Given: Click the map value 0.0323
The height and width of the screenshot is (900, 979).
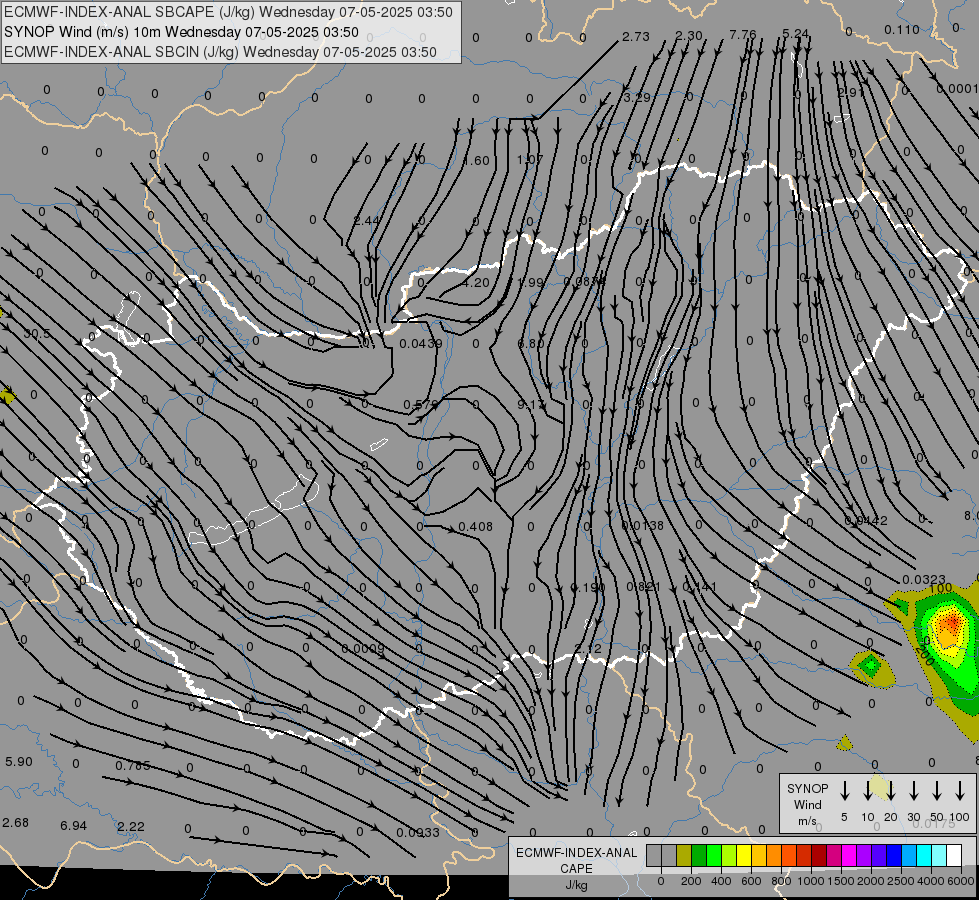Looking at the screenshot, I should (924, 580).
